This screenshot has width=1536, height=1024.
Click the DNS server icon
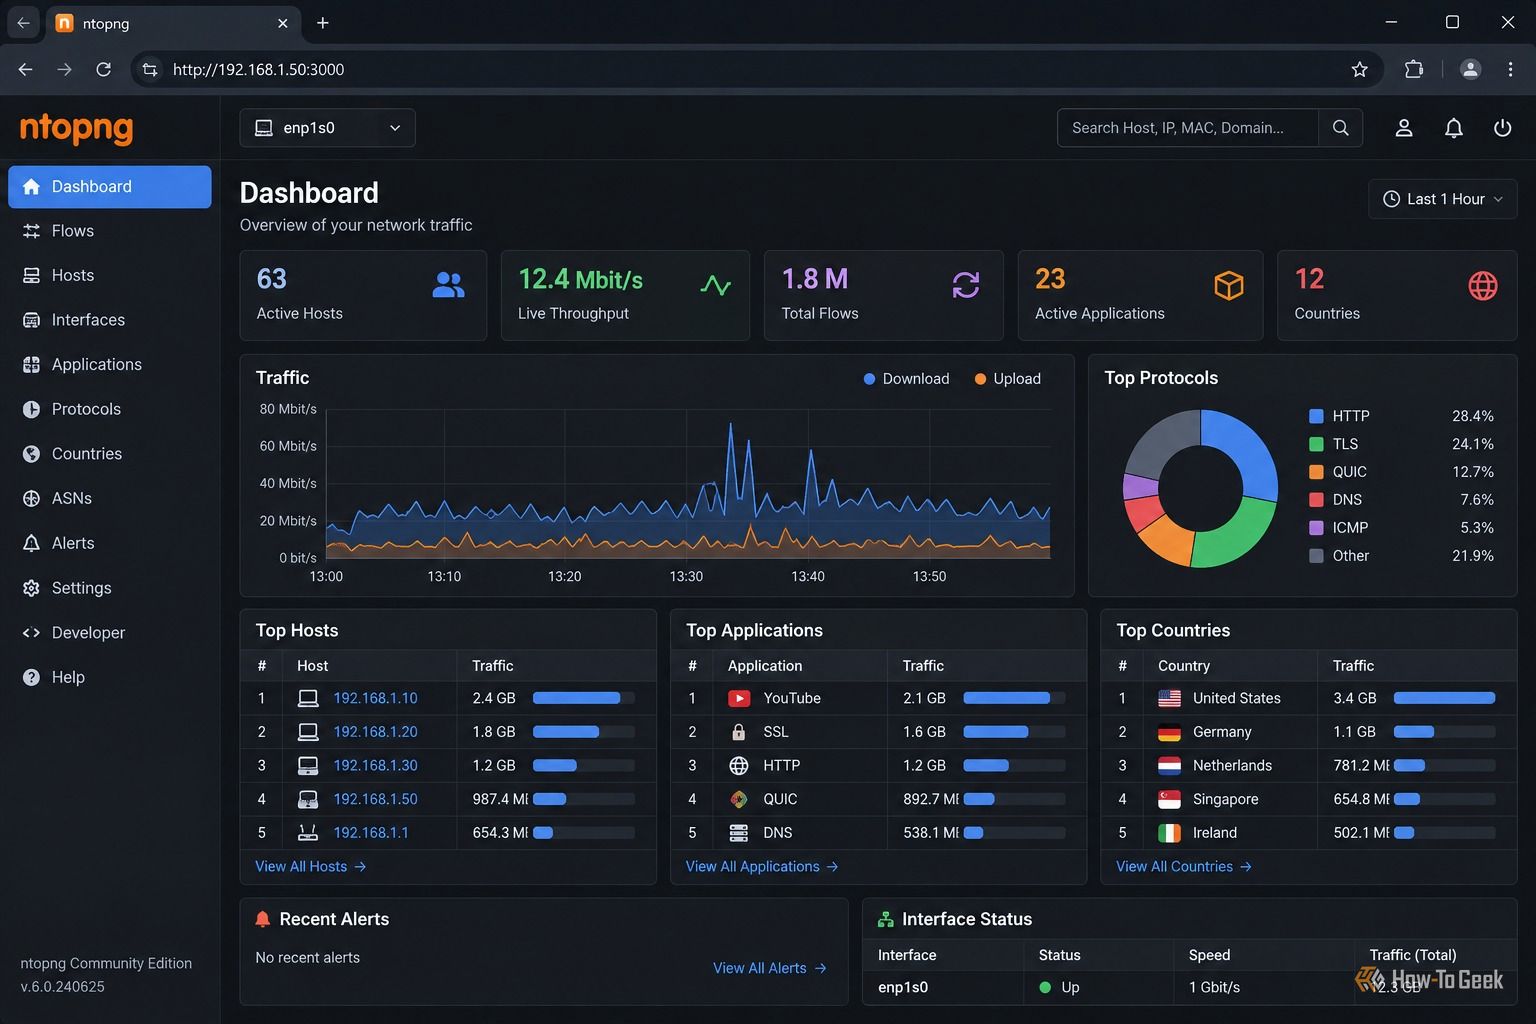[x=739, y=833]
